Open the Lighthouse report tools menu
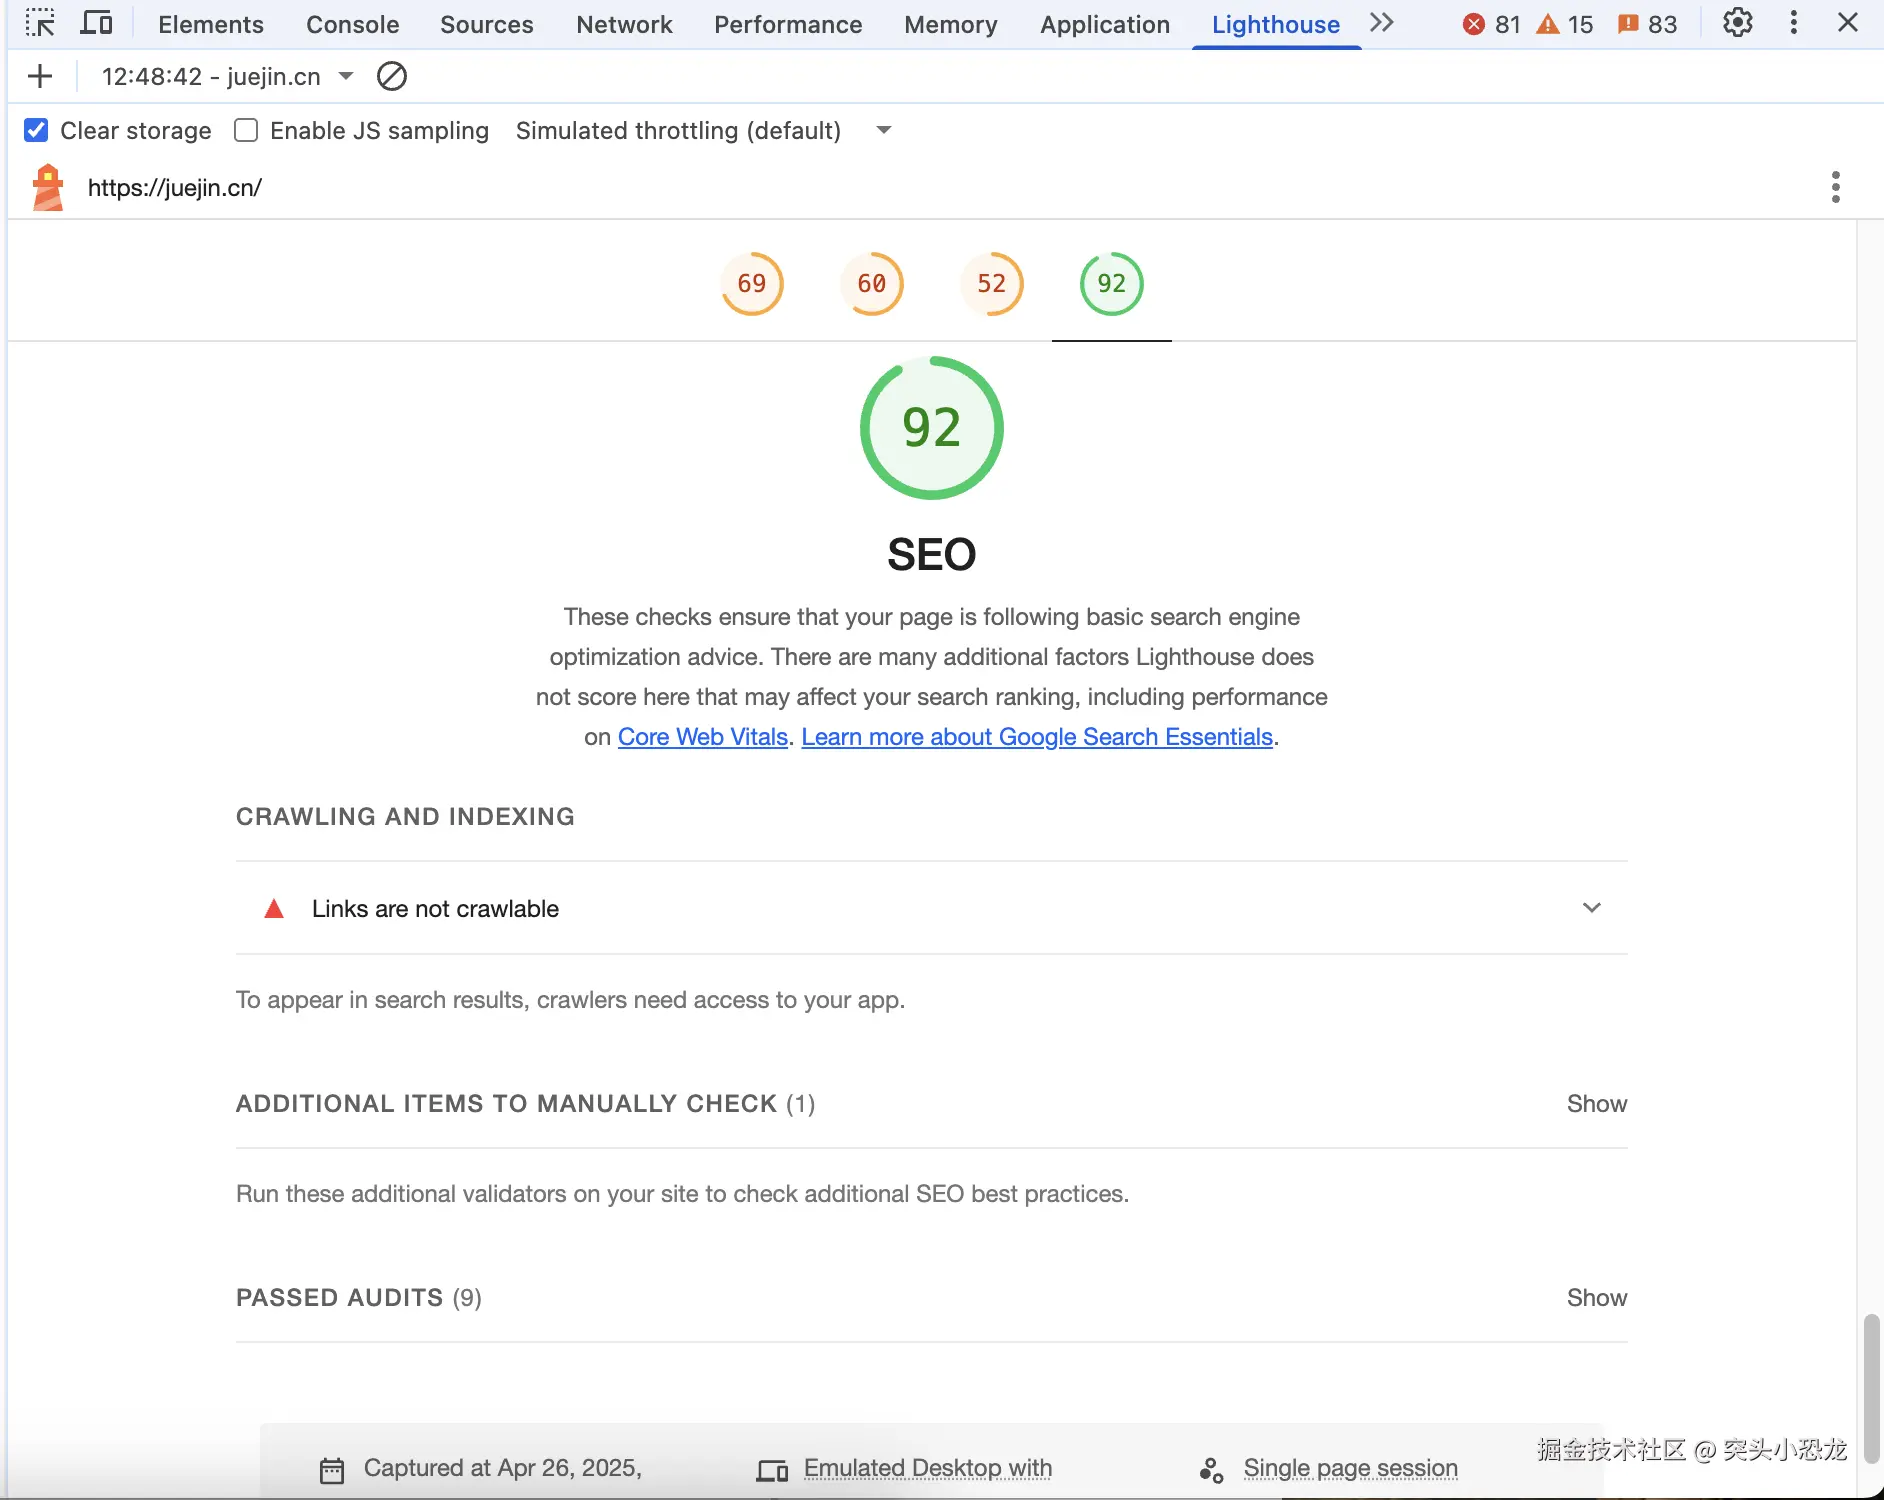 click(1835, 187)
